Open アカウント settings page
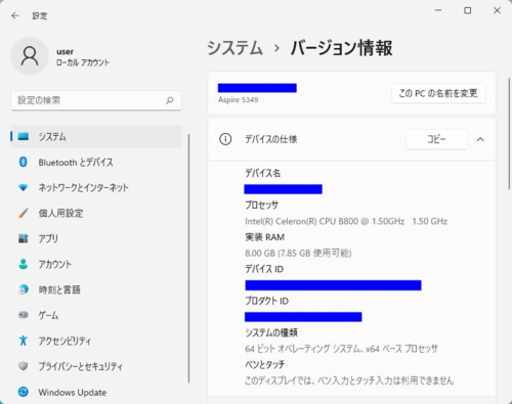Screen dimensions: 512x404 tap(96, 264)
